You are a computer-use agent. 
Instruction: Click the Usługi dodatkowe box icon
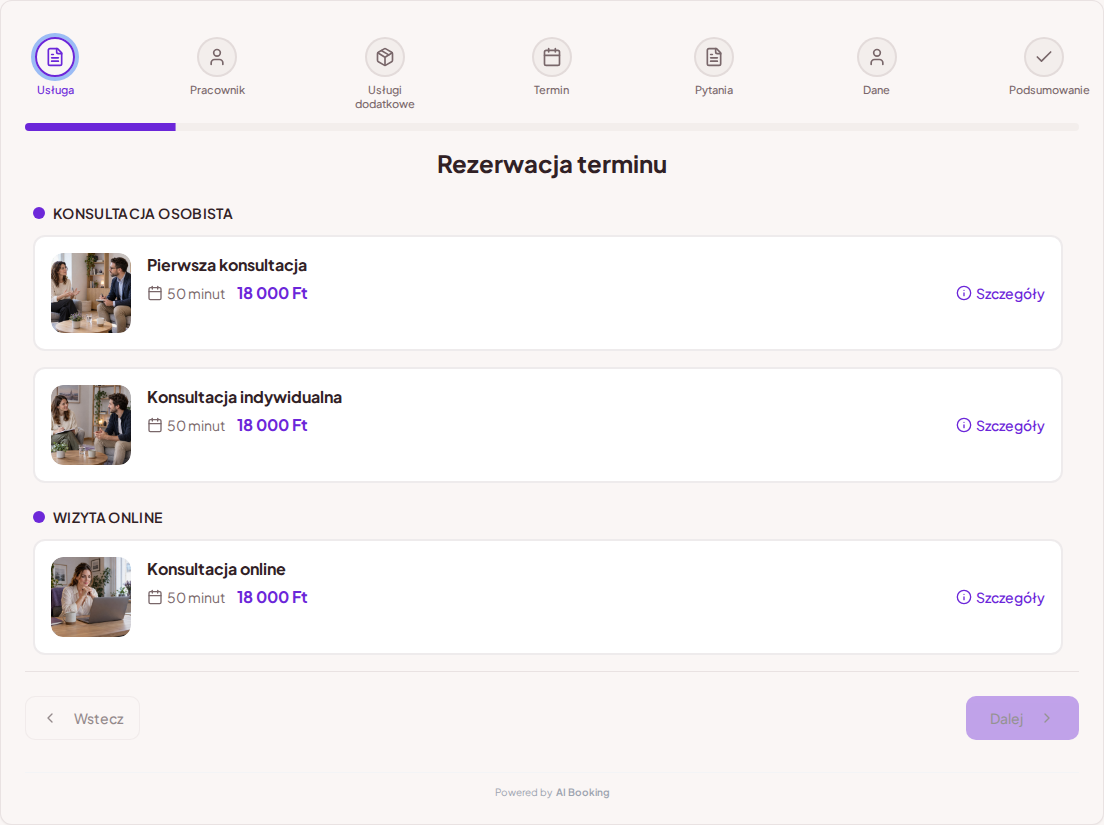(x=384, y=57)
